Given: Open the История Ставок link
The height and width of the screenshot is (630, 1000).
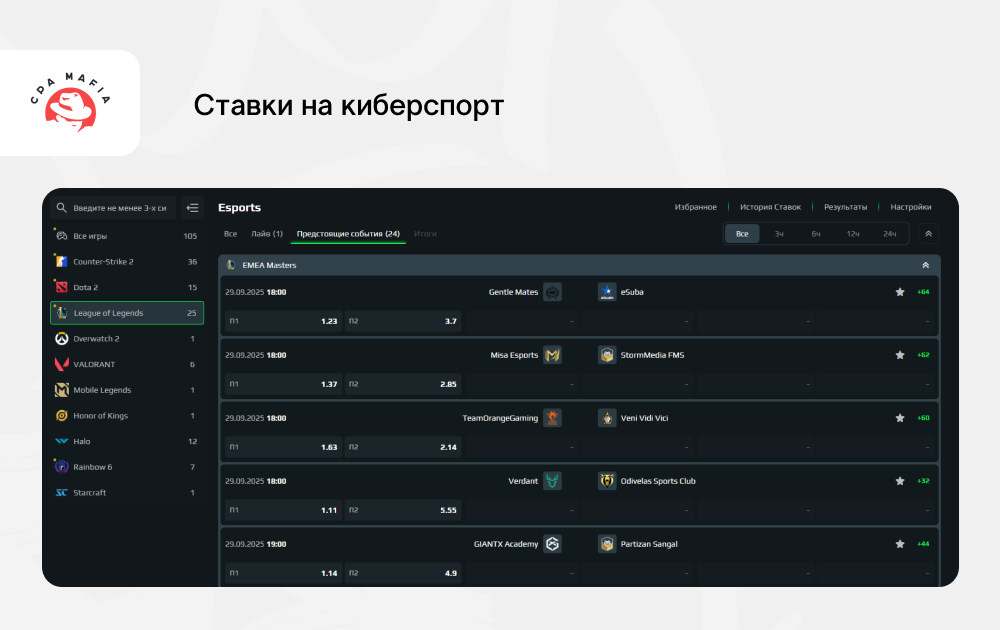Looking at the screenshot, I should tap(770, 207).
